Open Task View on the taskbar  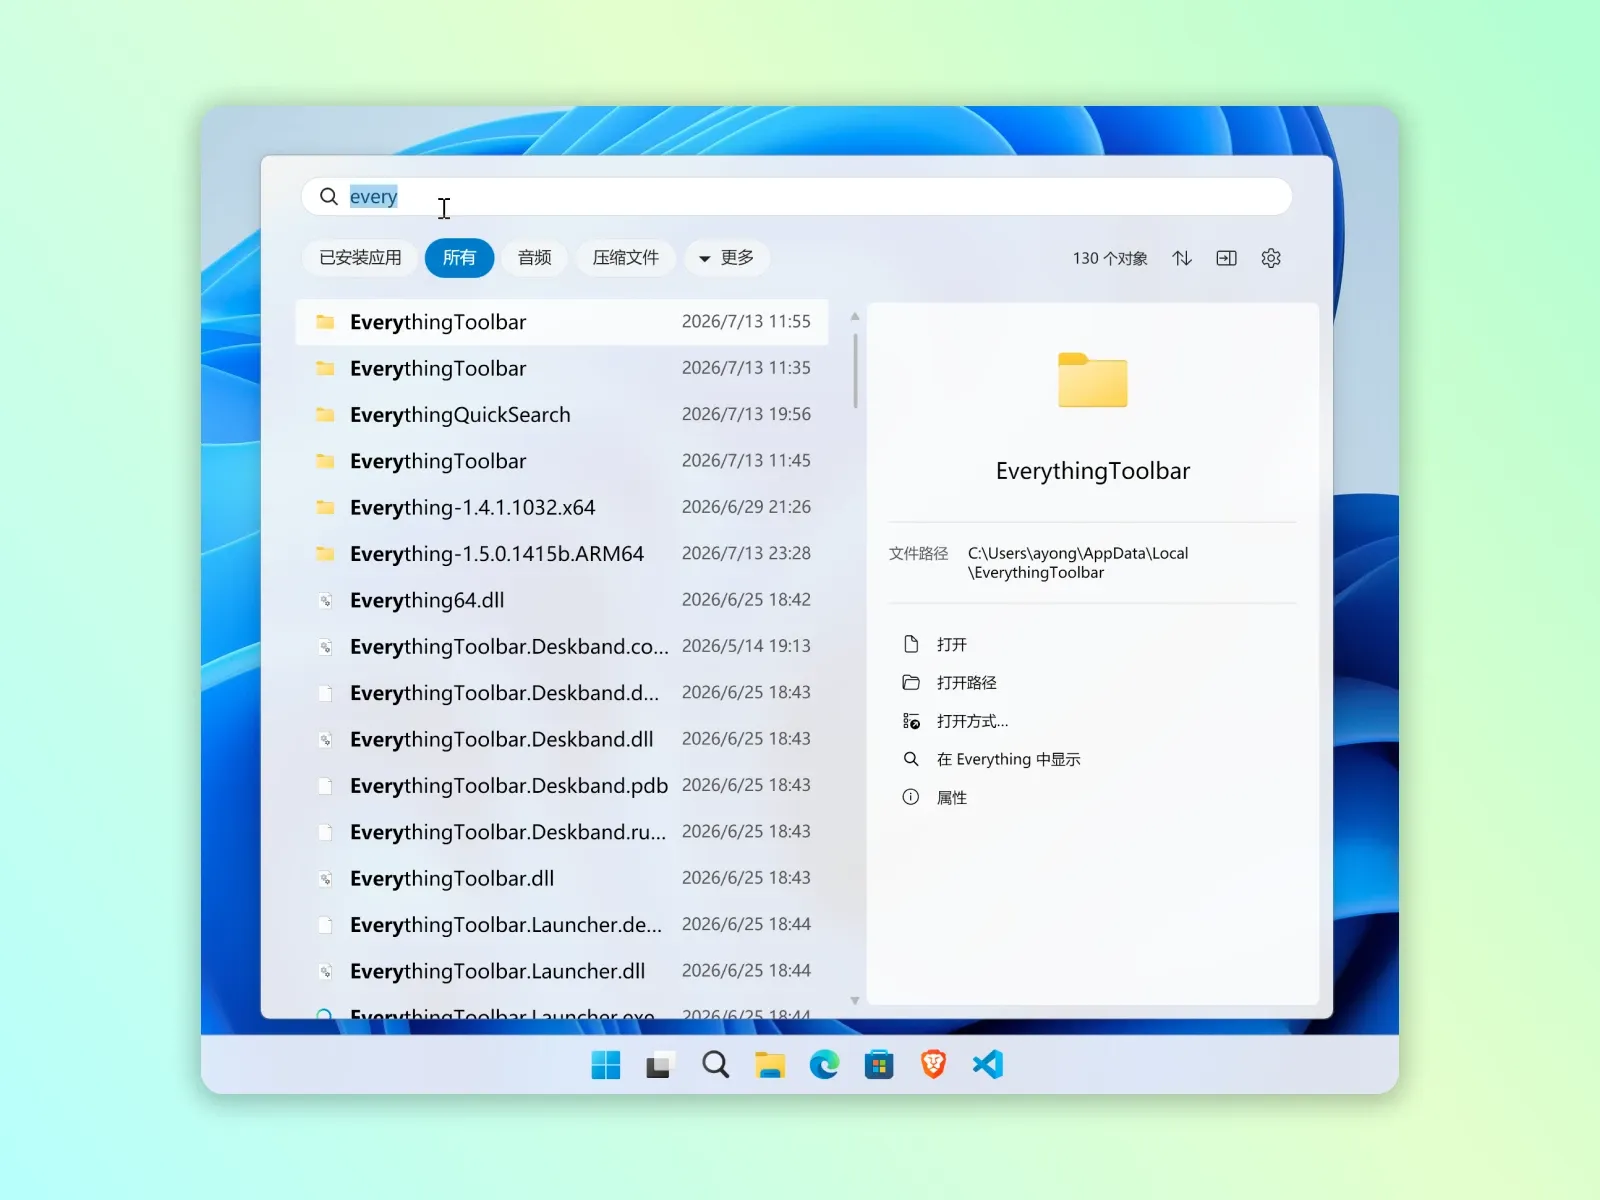[659, 1065]
